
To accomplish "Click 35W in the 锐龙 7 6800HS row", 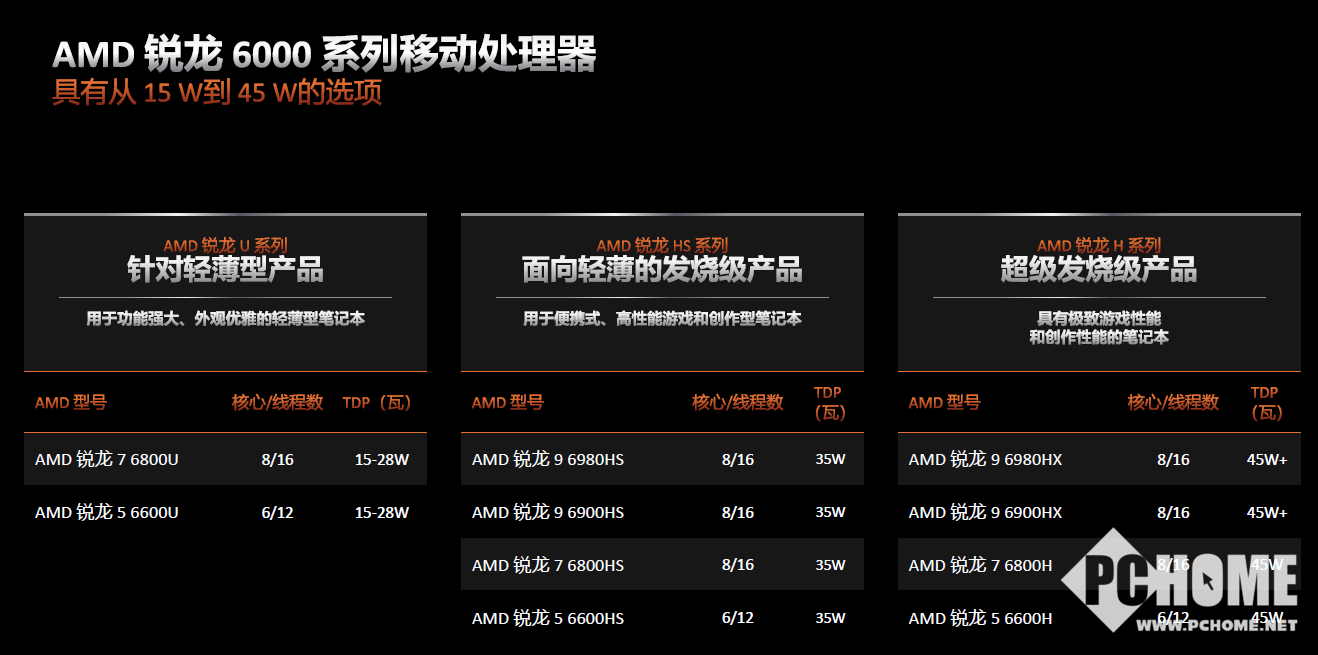I will (x=830, y=565).
